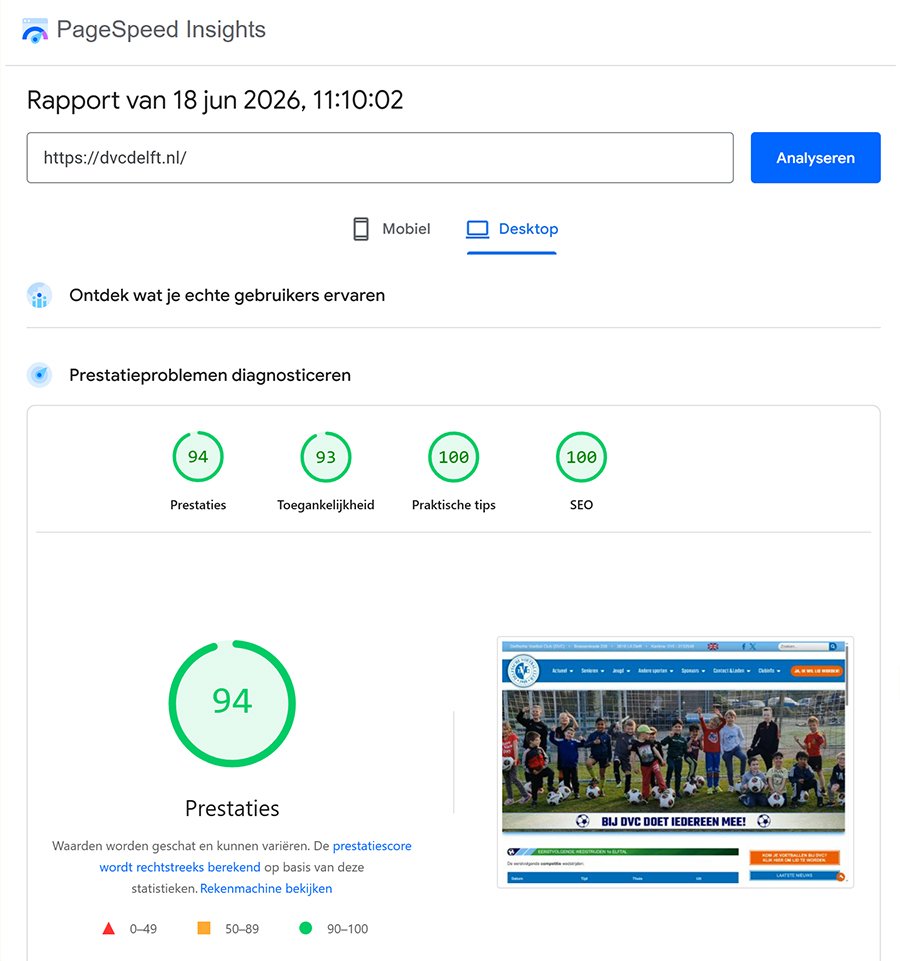This screenshot has width=900, height=961.
Task: Click the green circle 90–100 legend icon
Action: (x=305, y=928)
